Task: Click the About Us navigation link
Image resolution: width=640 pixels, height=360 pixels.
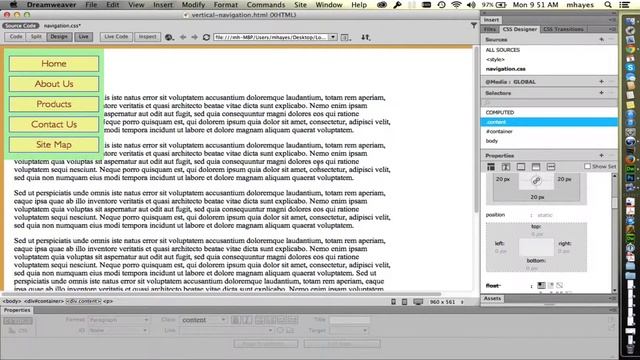Action: coord(54,84)
